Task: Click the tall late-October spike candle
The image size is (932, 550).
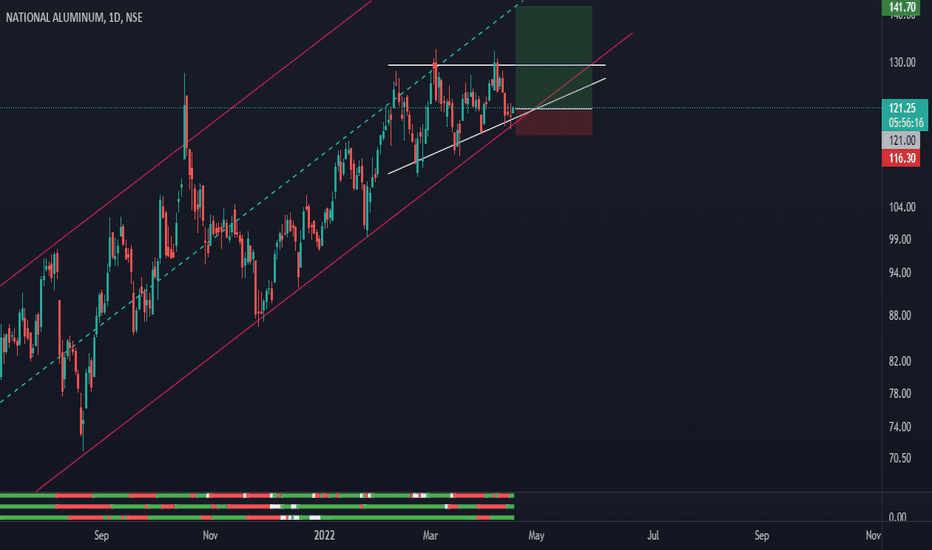Action: (185, 116)
